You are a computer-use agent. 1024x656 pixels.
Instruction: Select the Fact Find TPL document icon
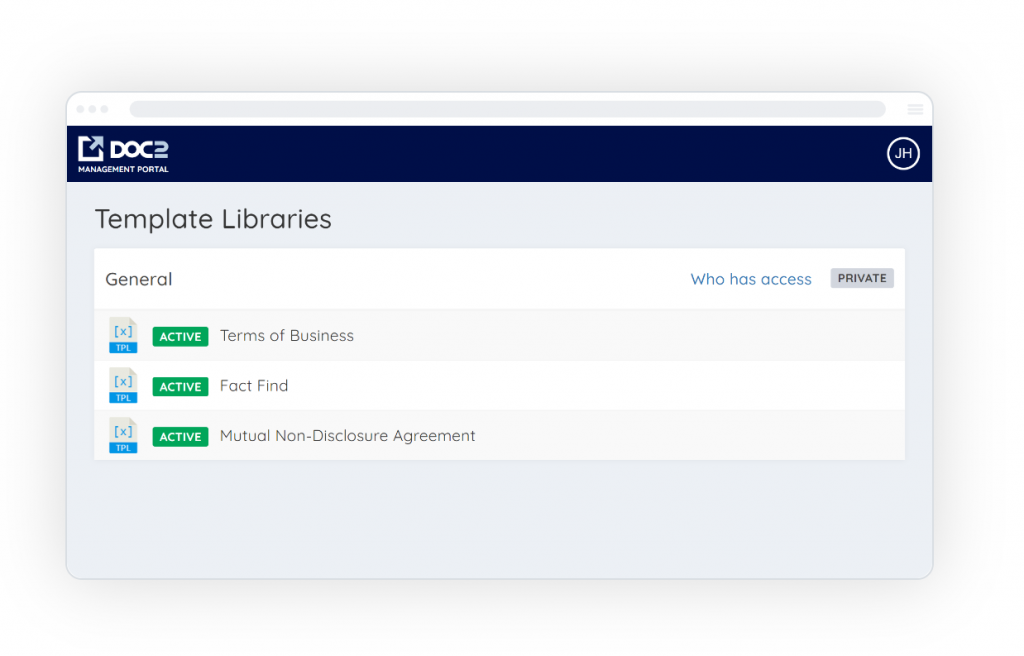122,386
